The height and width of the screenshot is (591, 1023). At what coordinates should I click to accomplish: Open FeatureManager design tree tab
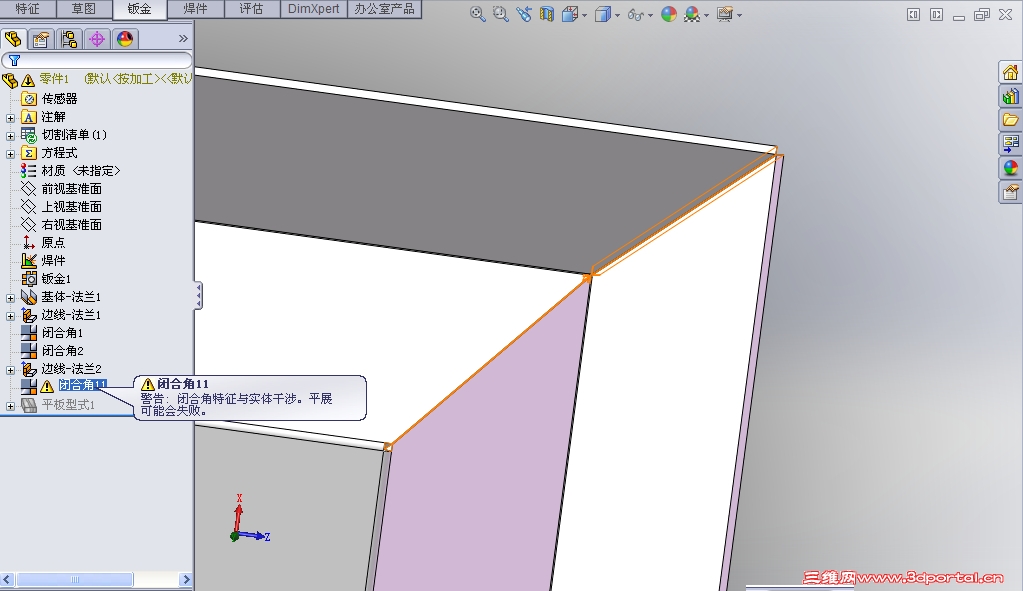coord(13,39)
